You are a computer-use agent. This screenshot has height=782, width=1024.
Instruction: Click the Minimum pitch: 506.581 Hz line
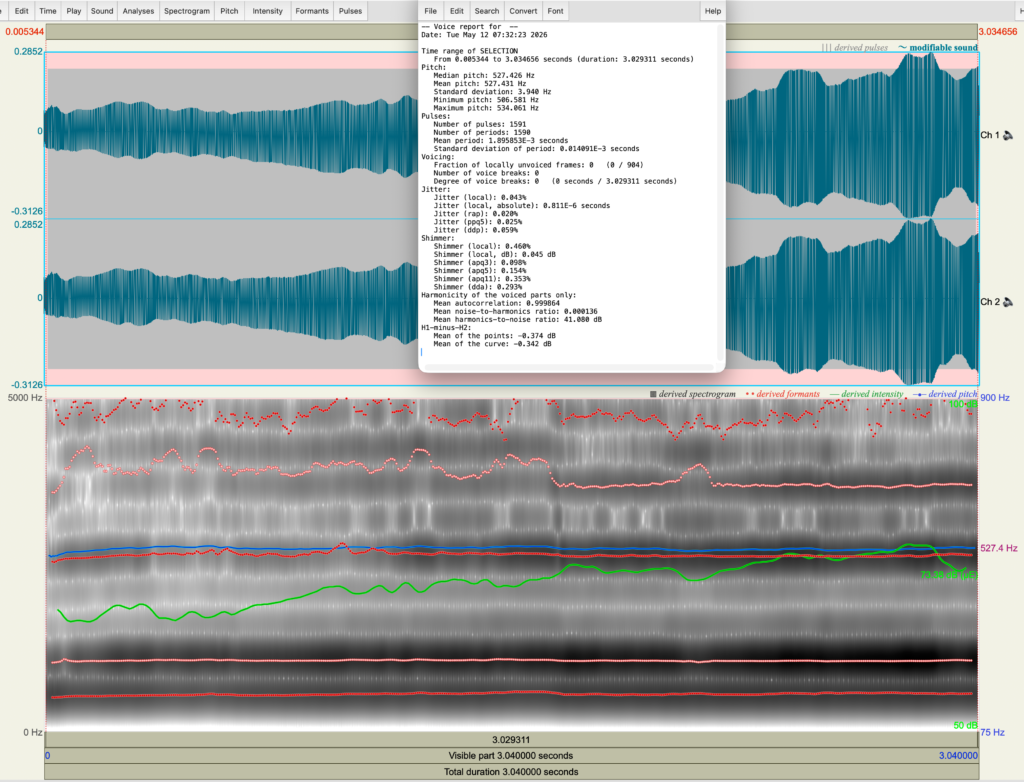tap(486, 100)
